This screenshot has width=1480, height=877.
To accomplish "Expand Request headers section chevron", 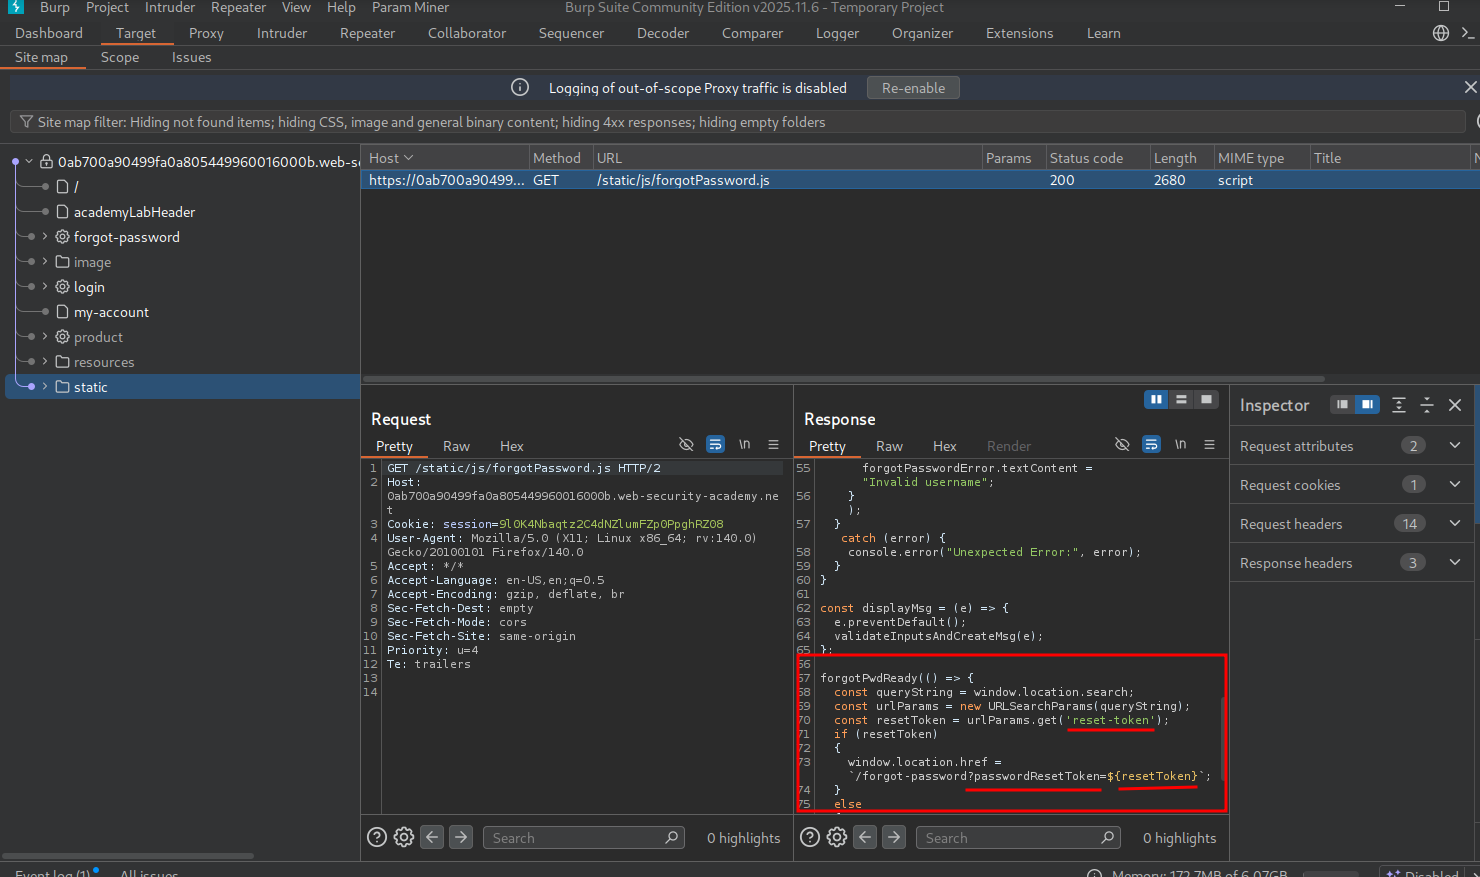I will (1455, 523).
